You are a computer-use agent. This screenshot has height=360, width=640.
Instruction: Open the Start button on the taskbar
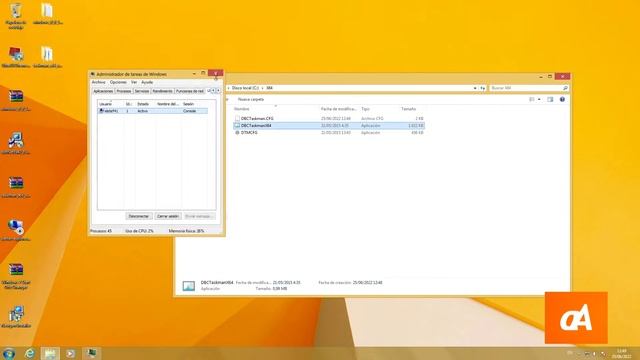(x=9, y=353)
